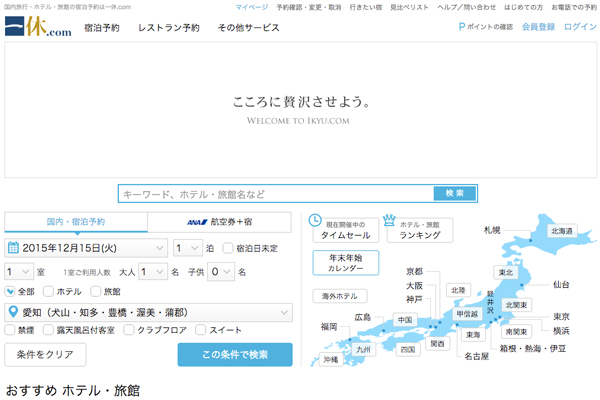Click 会員登録 link

(x=538, y=27)
